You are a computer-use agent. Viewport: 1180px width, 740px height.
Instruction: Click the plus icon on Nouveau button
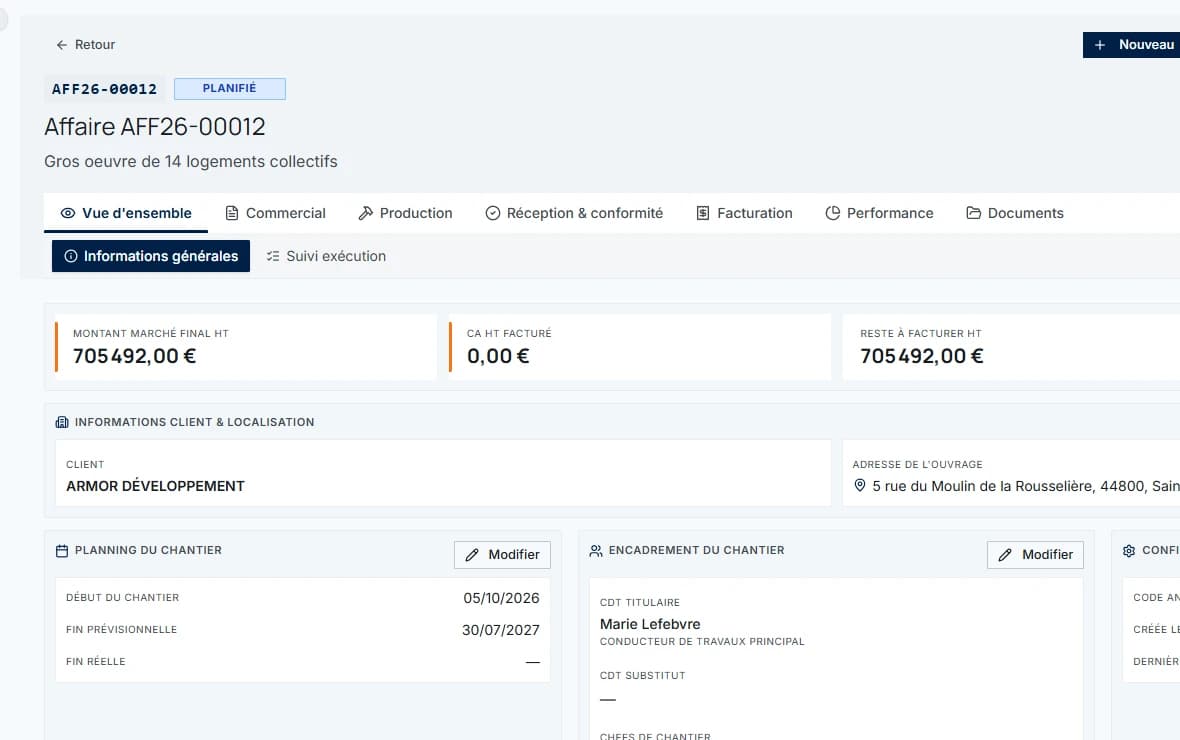pos(1099,45)
